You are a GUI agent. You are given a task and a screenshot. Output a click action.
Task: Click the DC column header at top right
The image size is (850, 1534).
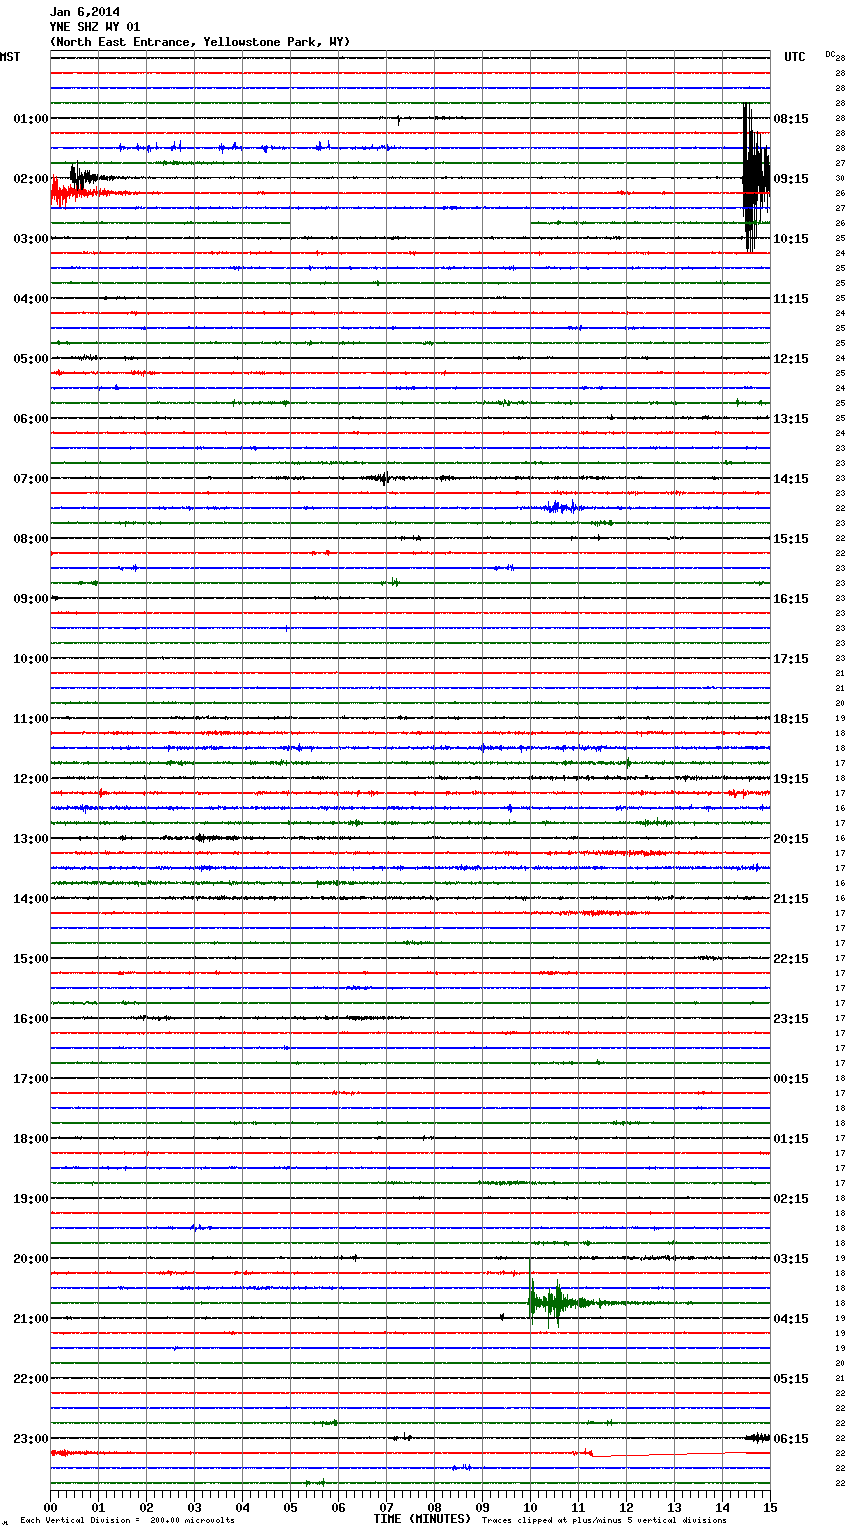pos(830,54)
